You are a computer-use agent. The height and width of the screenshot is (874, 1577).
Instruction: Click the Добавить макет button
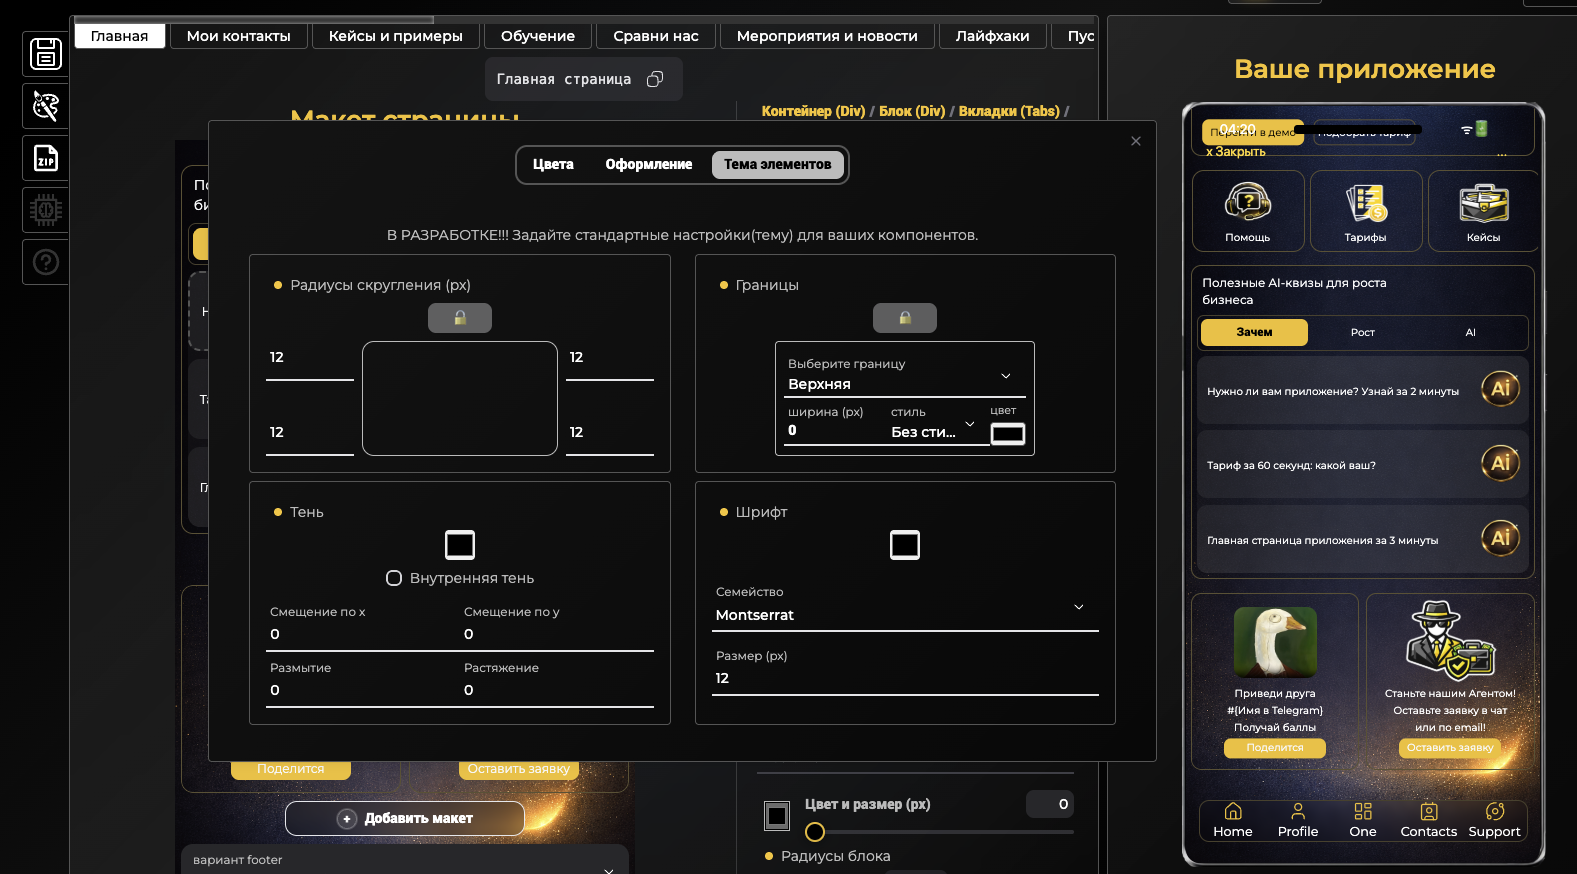pyautogui.click(x=405, y=818)
